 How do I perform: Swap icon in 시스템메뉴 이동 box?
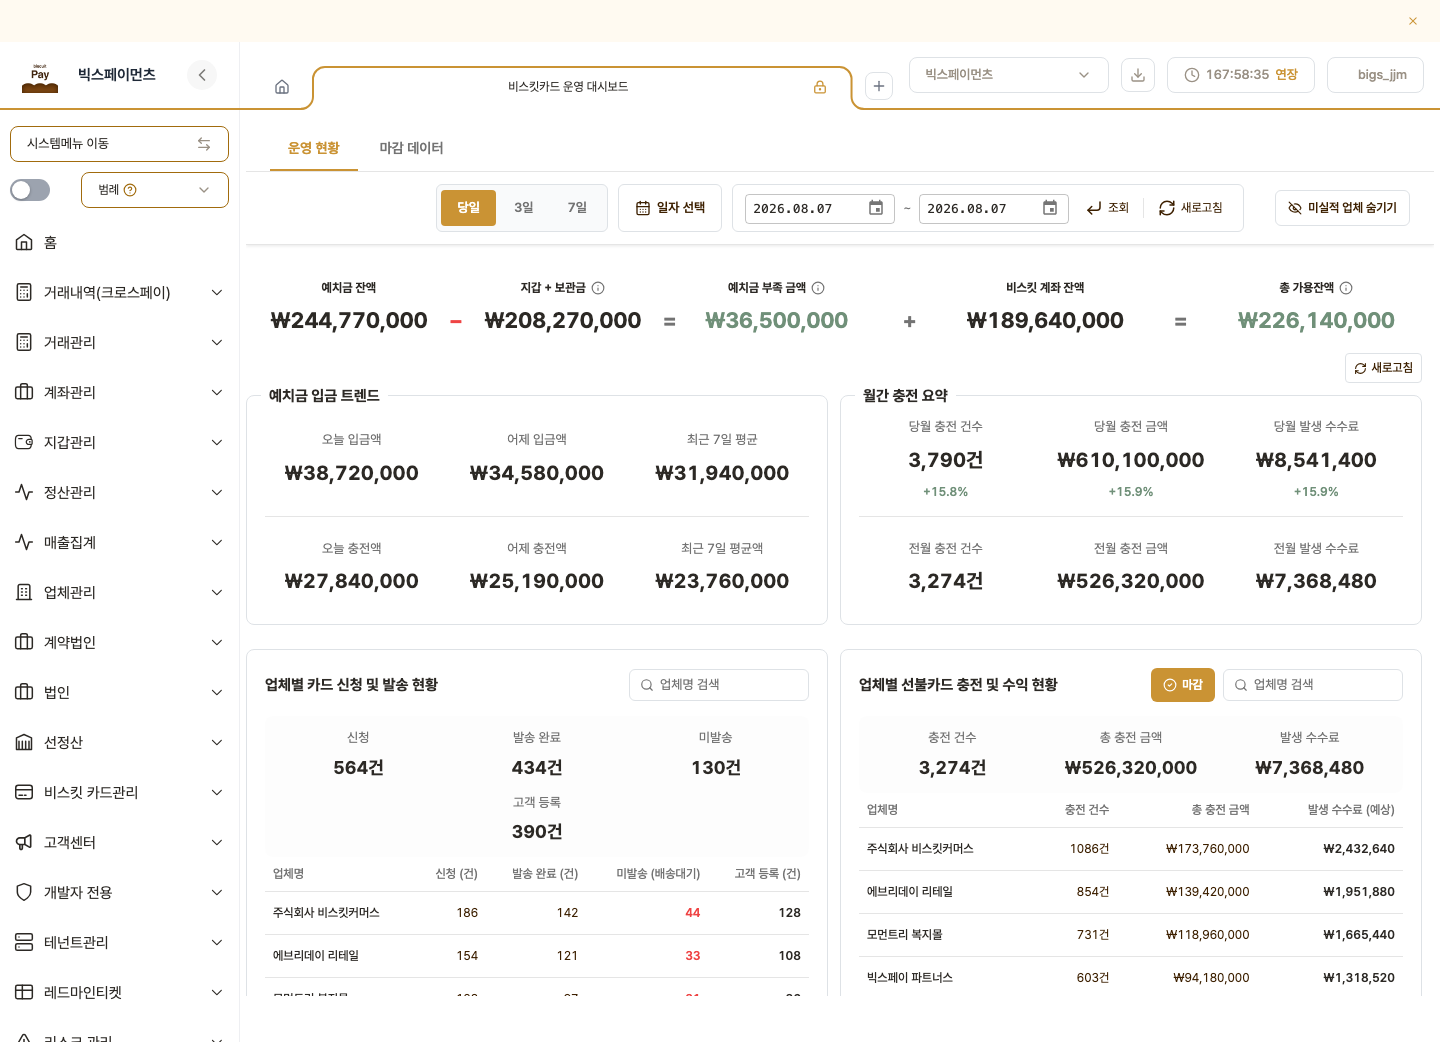coord(204,144)
